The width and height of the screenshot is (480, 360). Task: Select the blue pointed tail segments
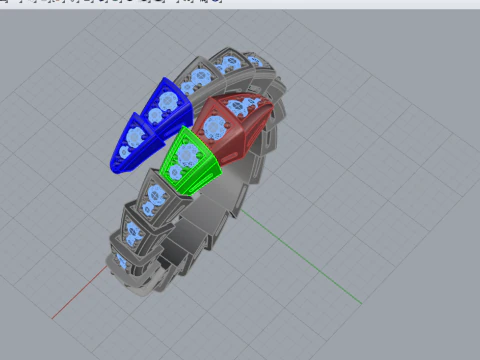point(152,127)
